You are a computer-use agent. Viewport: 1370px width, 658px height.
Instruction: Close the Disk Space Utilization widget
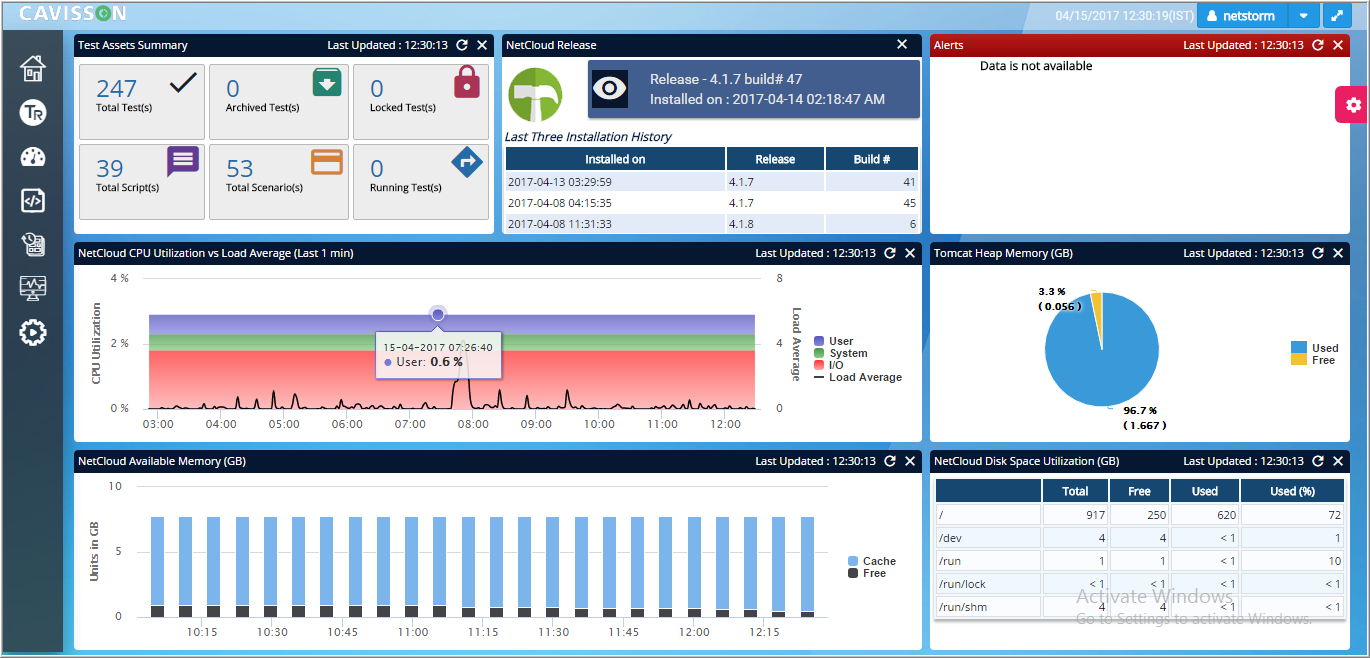(1338, 461)
